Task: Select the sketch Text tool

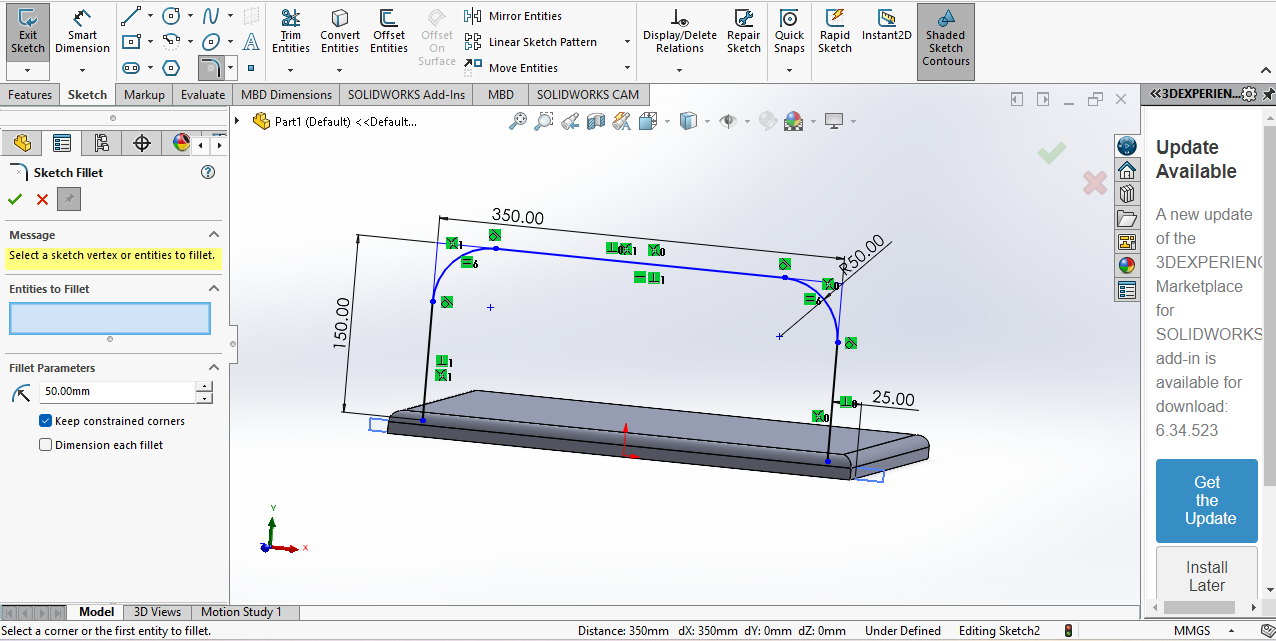Action: pyautogui.click(x=251, y=42)
